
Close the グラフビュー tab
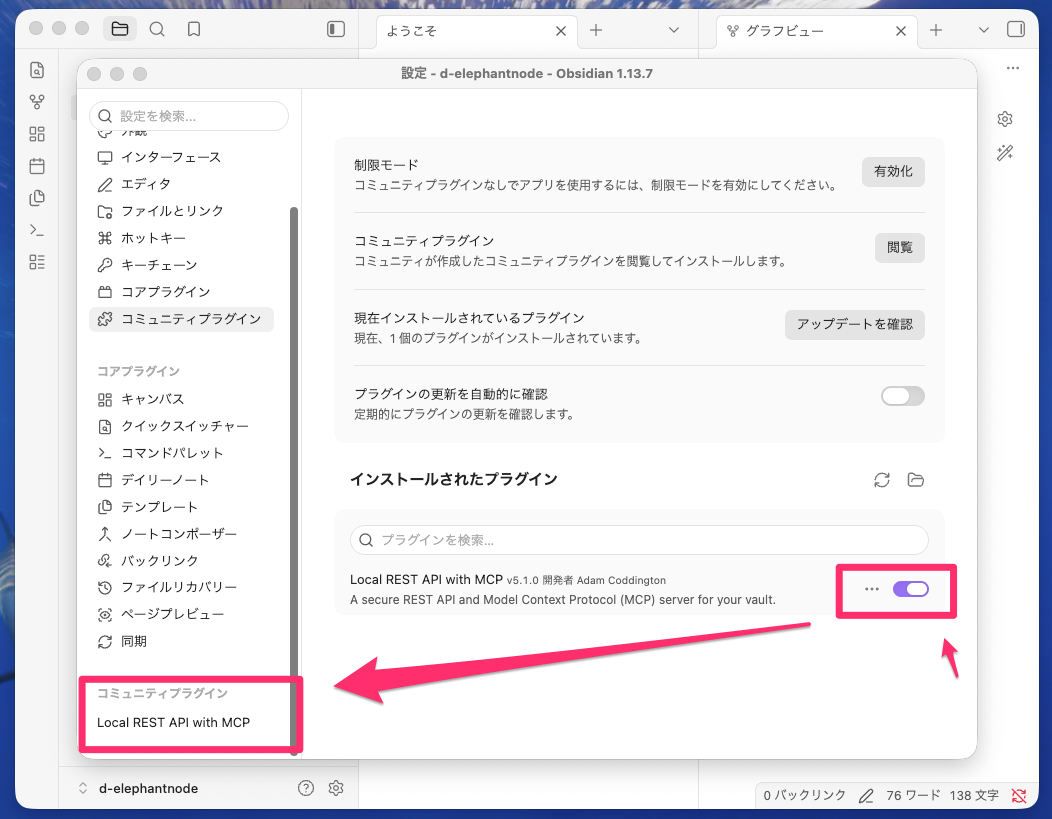[x=900, y=31]
